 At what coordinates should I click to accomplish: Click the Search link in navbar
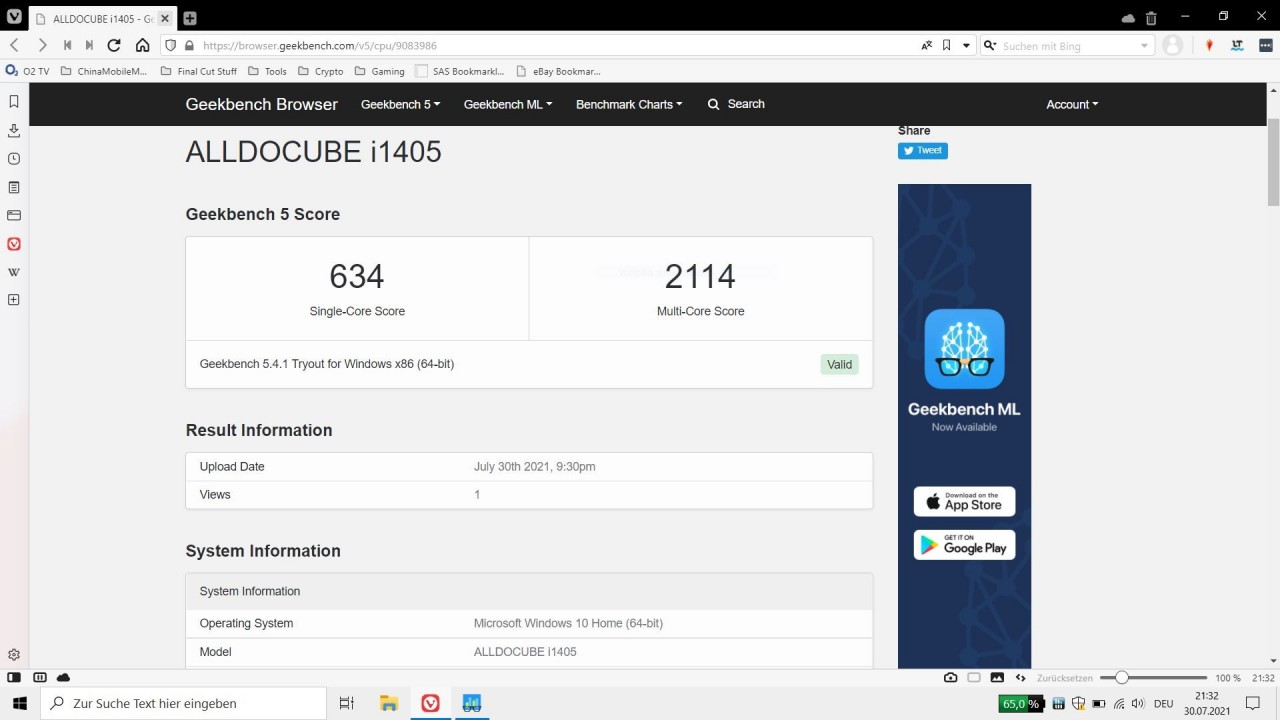(736, 104)
